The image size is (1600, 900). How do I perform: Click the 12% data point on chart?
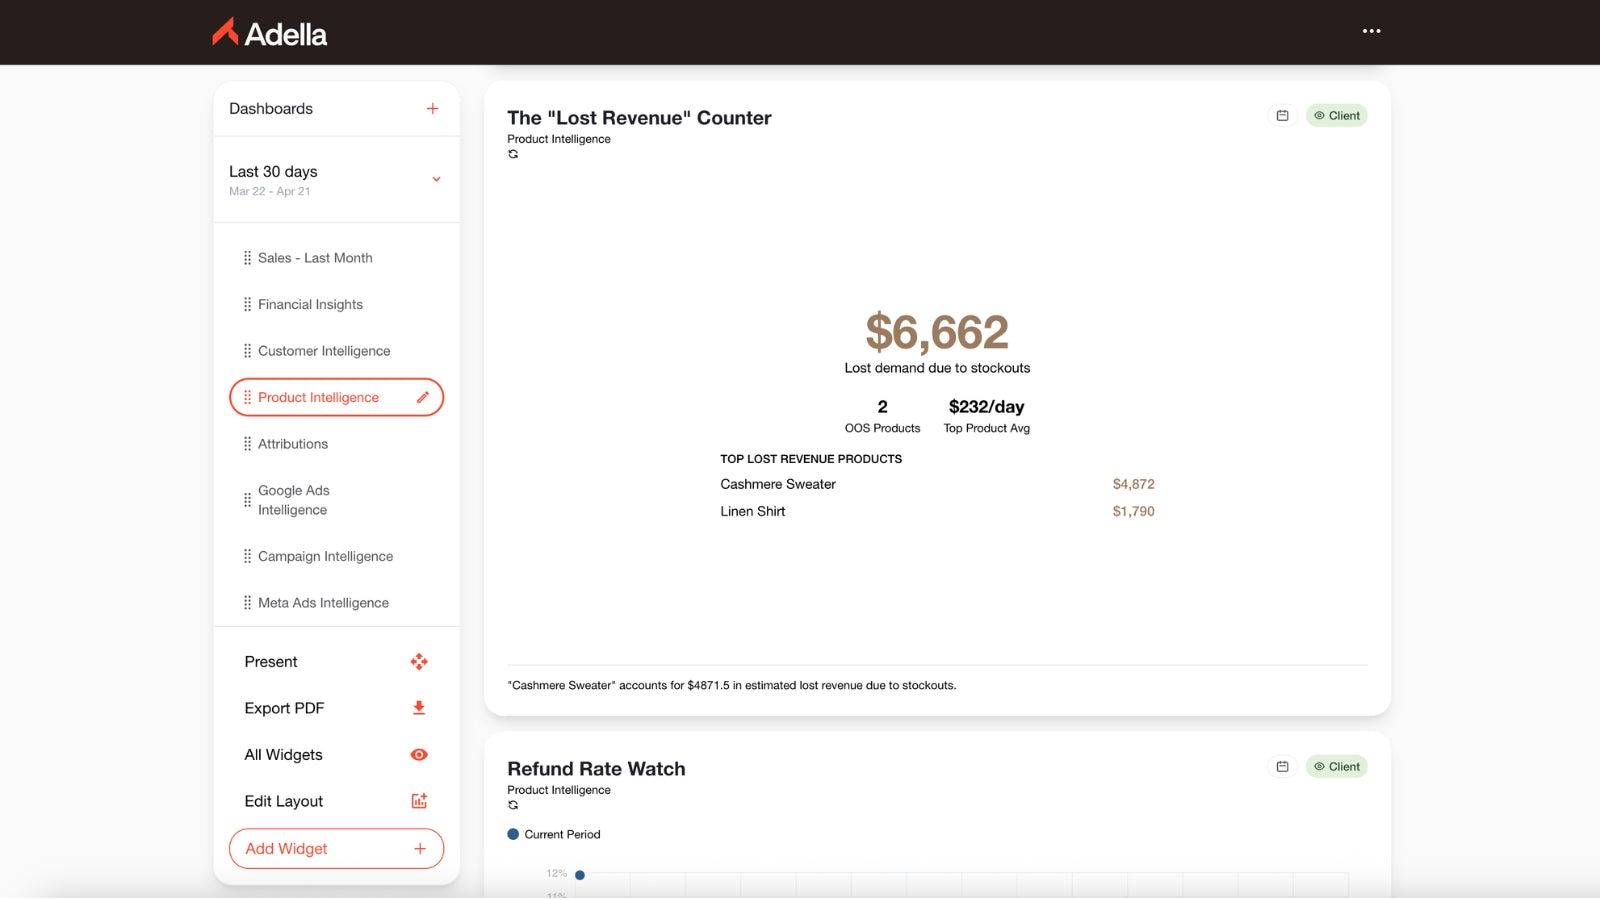(x=580, y=876)
